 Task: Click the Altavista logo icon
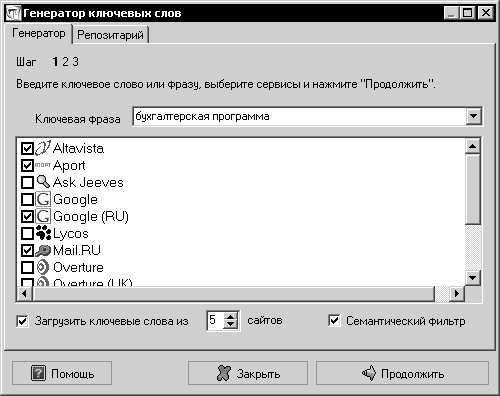pyautogui.click(x=43, y=148)
